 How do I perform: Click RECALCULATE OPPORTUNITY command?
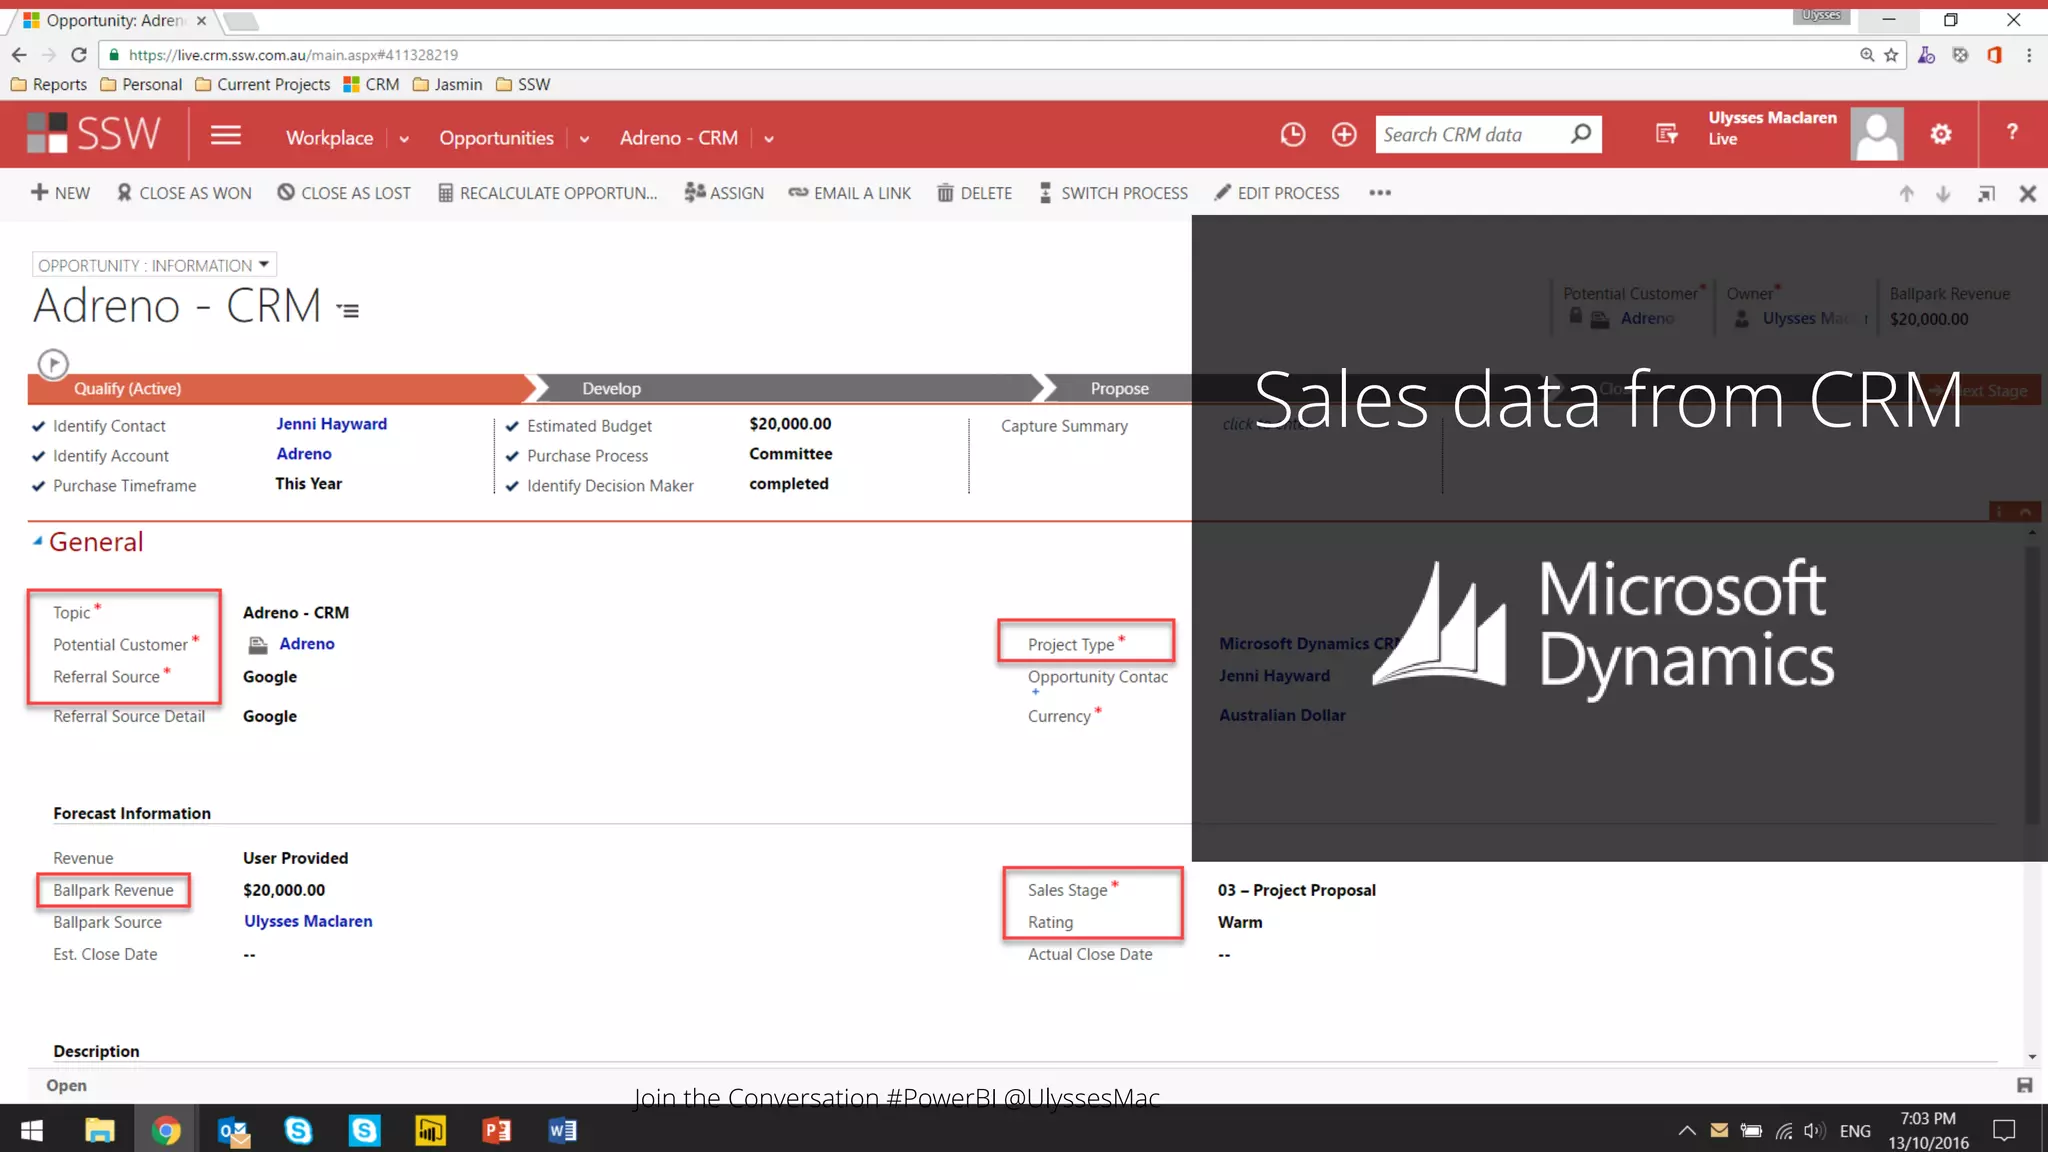coord(548,193)
